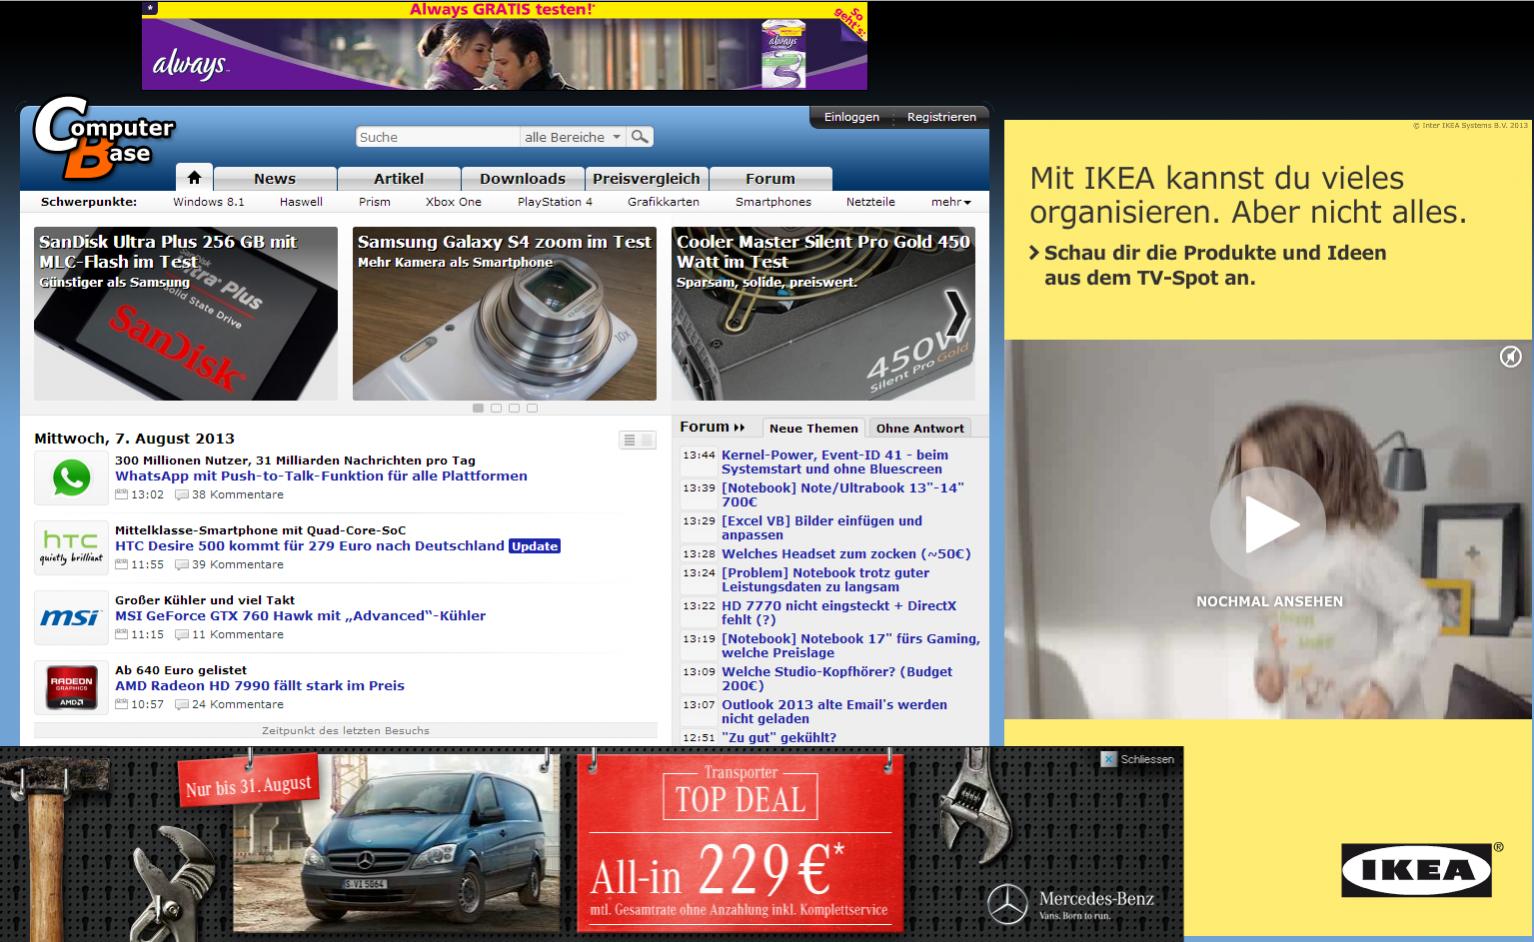The height and width of the screenshot is (942, 1534).
Task: Open MSI GeForce GTX 760 Hawk headline
Action: [x=300, y=616]
